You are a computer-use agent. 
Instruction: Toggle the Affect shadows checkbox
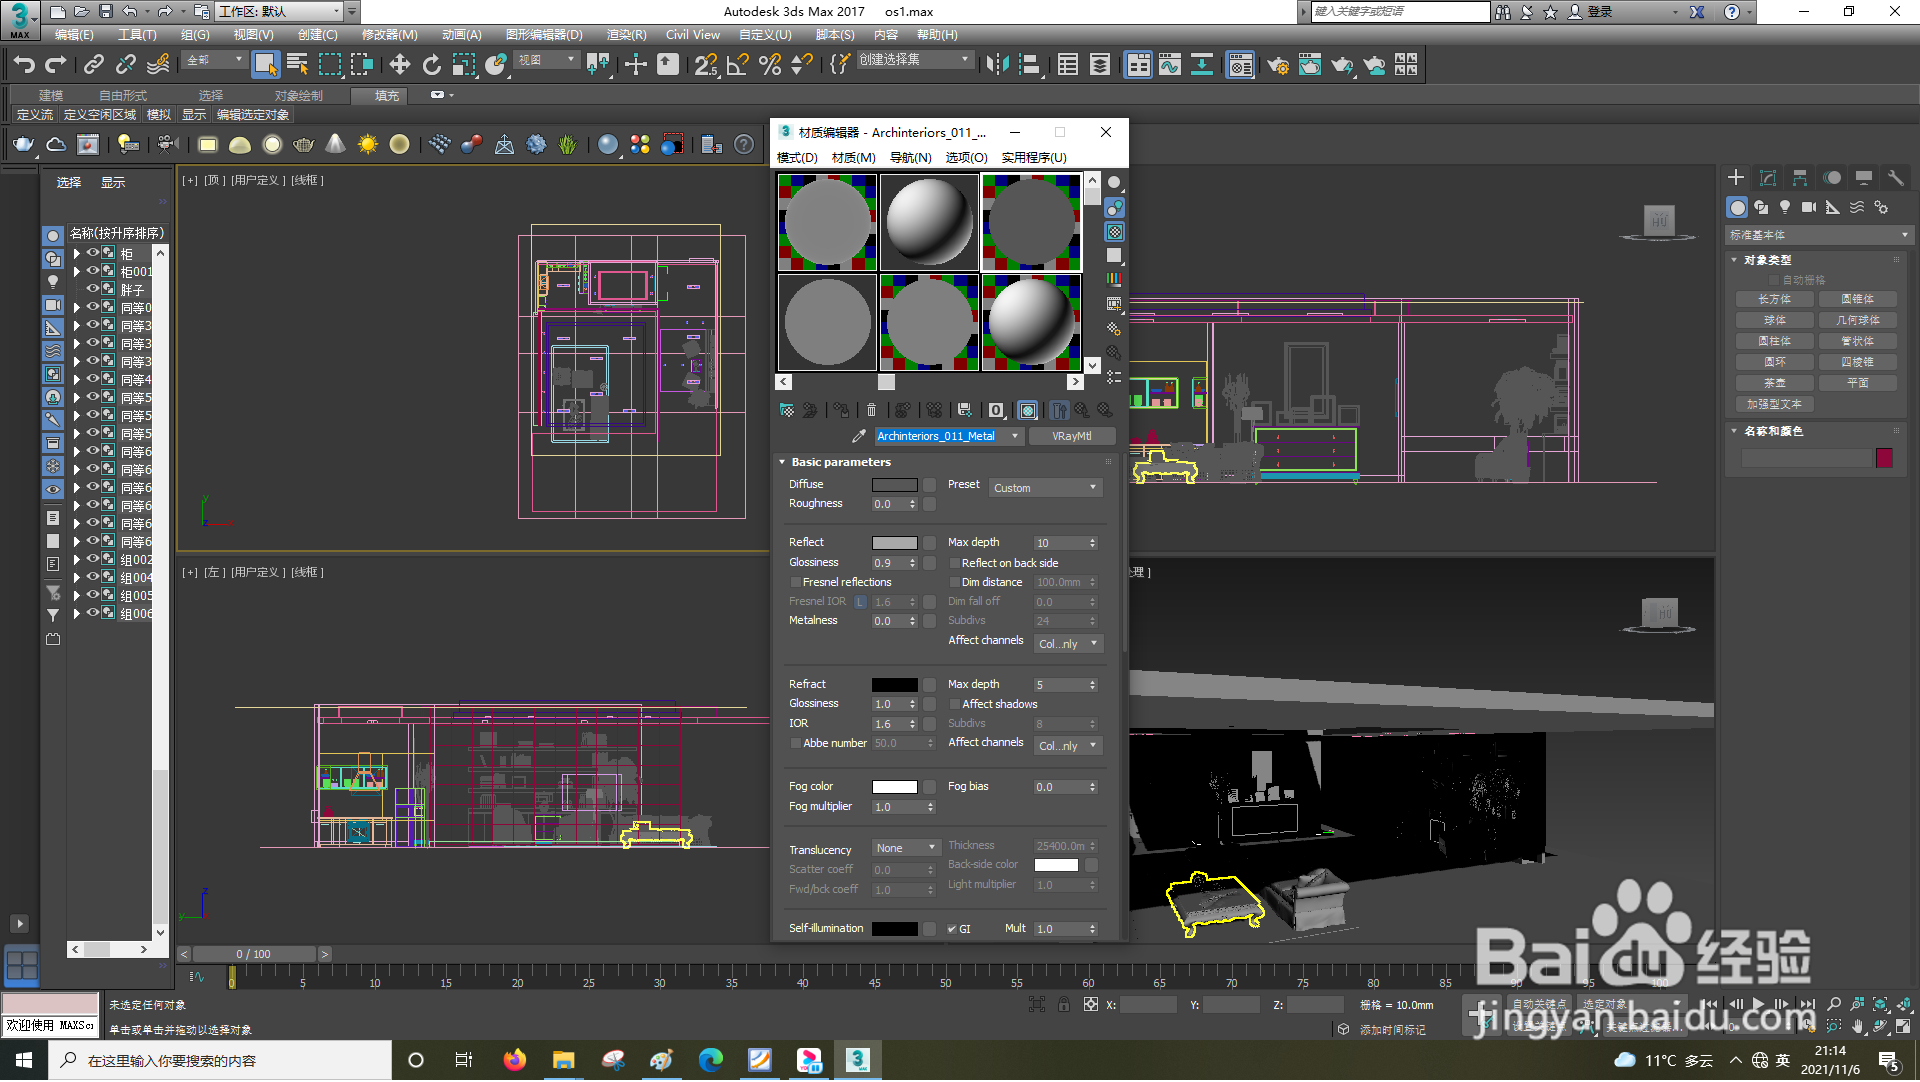pos(955,704)
